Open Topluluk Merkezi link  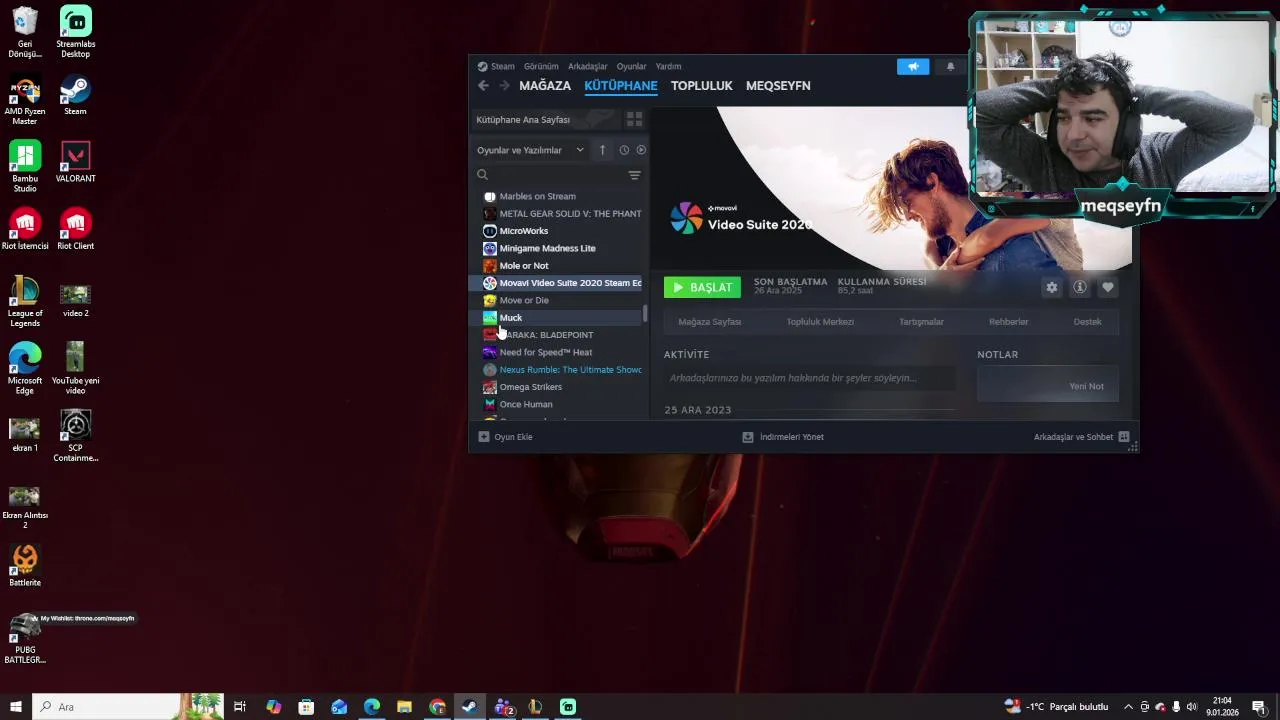pyautogui.click(x=820, y=322)
